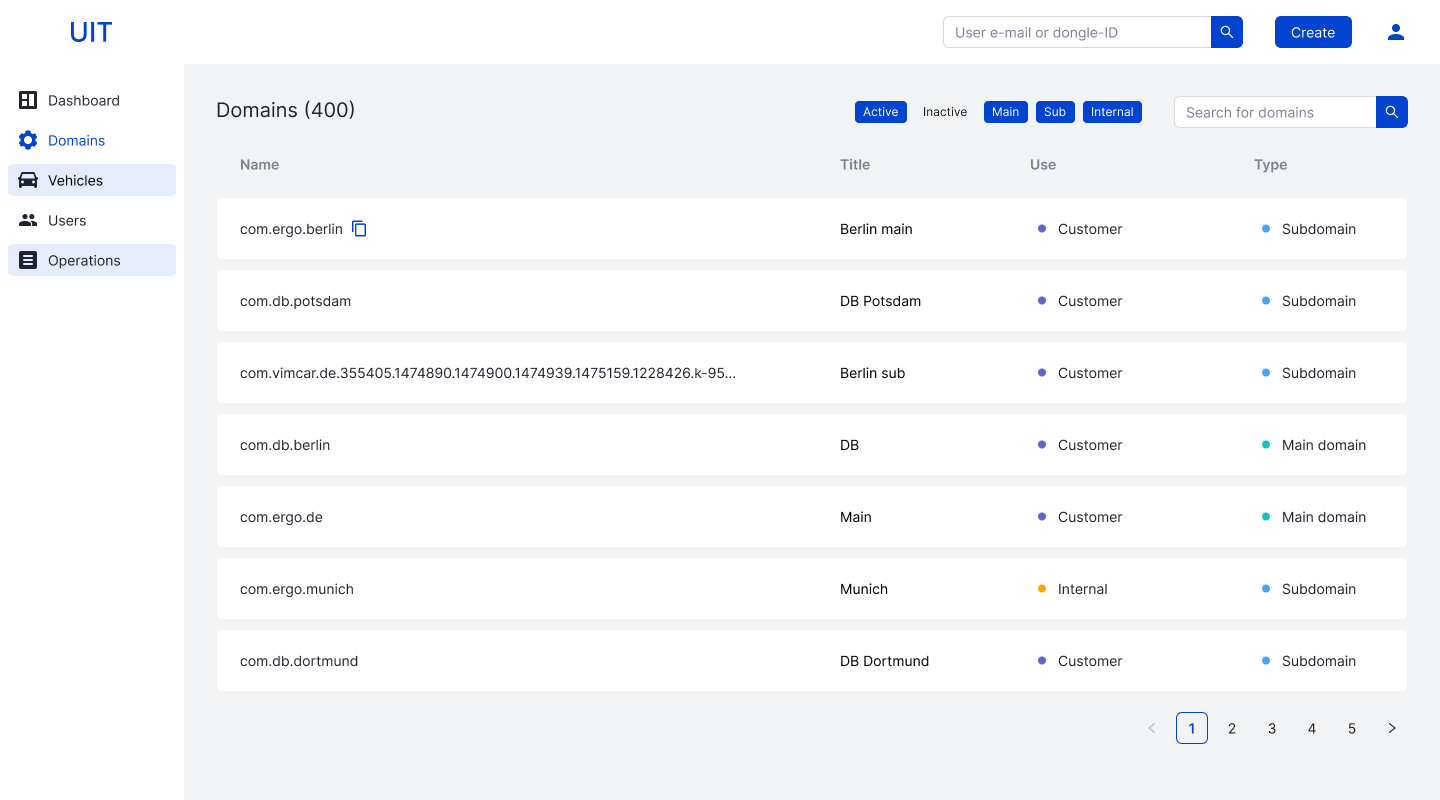This screenshot has width=1440, height=800.
Task: Toggle the Active filter chip
Action: click(x=880, y=112)
